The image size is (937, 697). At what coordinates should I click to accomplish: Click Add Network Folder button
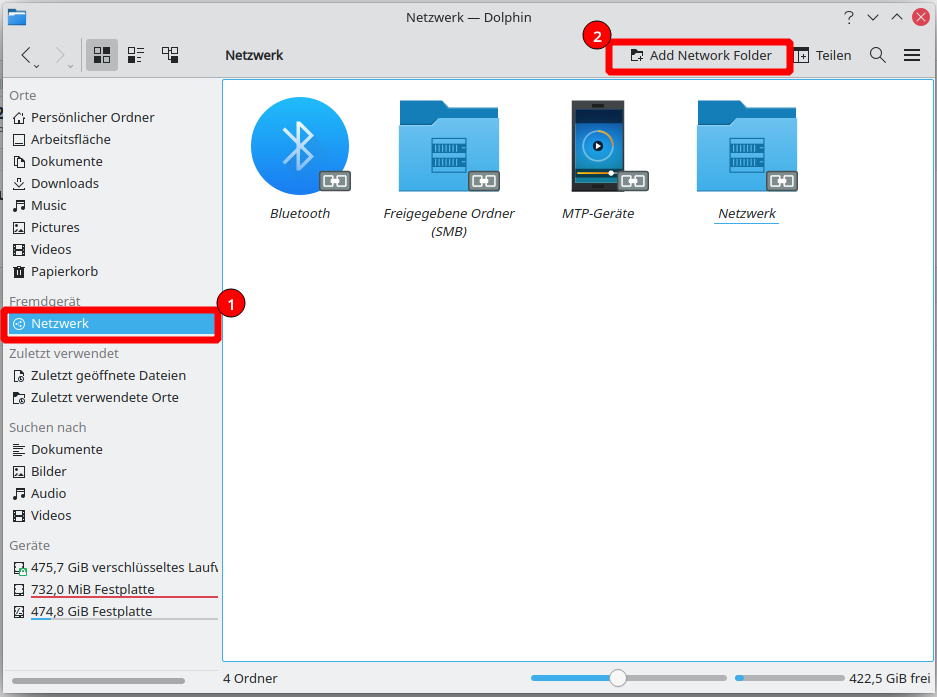point(700,56)
